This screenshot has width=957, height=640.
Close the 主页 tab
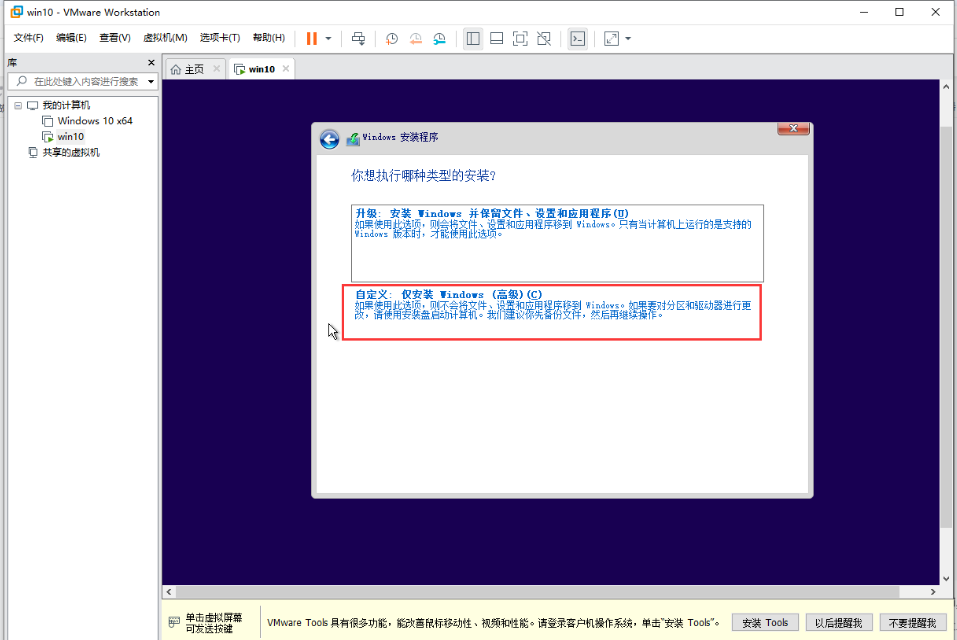[217, 69]
